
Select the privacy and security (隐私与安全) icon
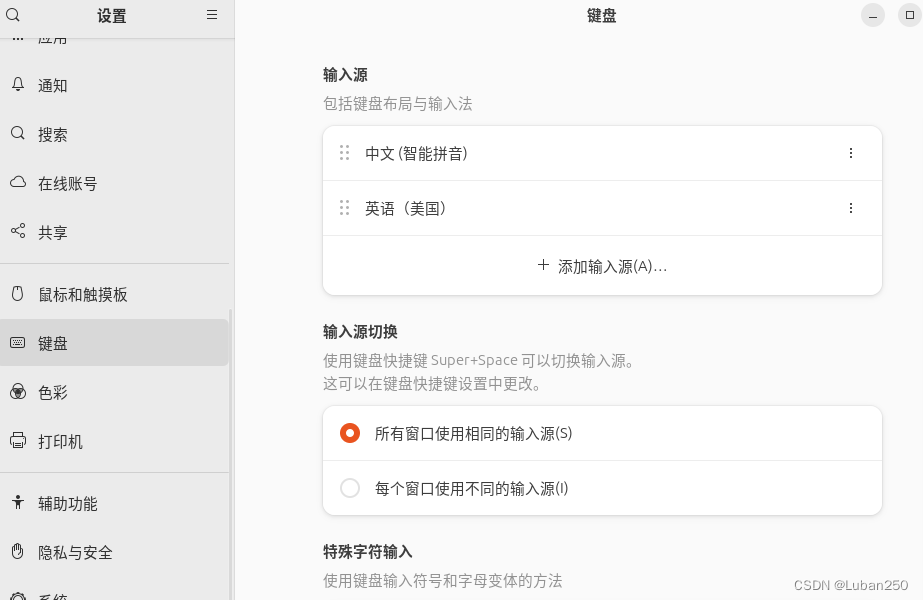click(17, 553)
